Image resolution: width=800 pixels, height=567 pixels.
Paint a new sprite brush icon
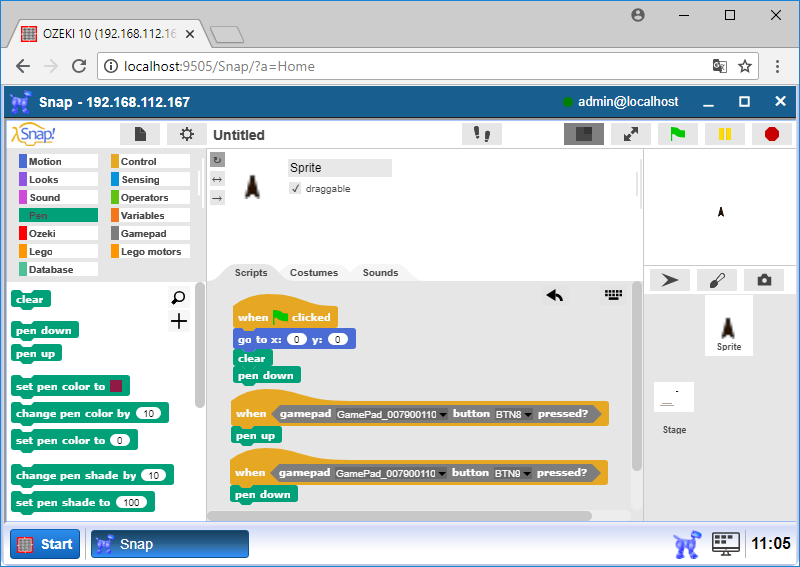tap(717, 280)
